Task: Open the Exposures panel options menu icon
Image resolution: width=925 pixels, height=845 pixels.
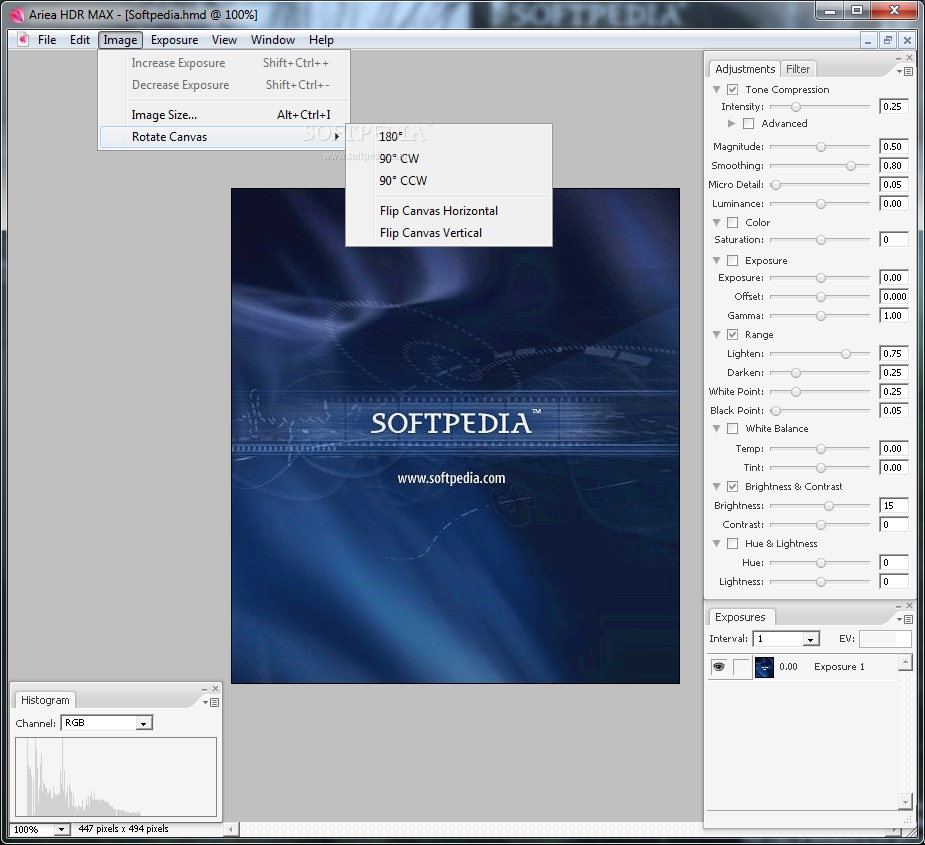Action: click(x=905, y=619)
